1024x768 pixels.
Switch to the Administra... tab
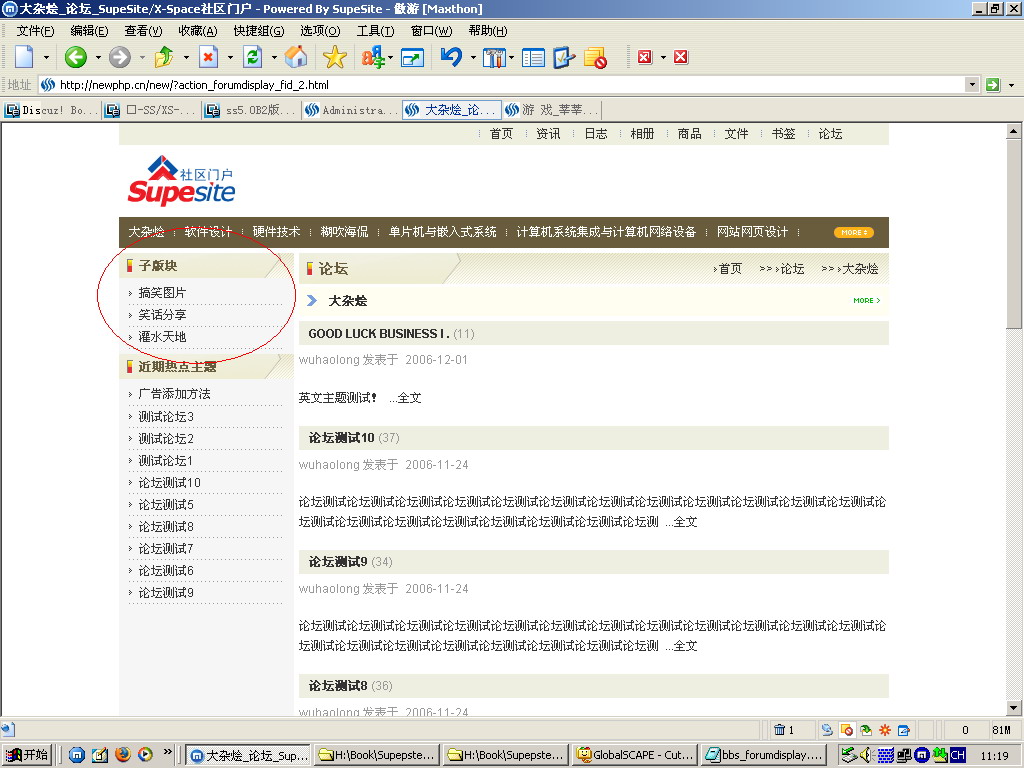coord(351,110)
